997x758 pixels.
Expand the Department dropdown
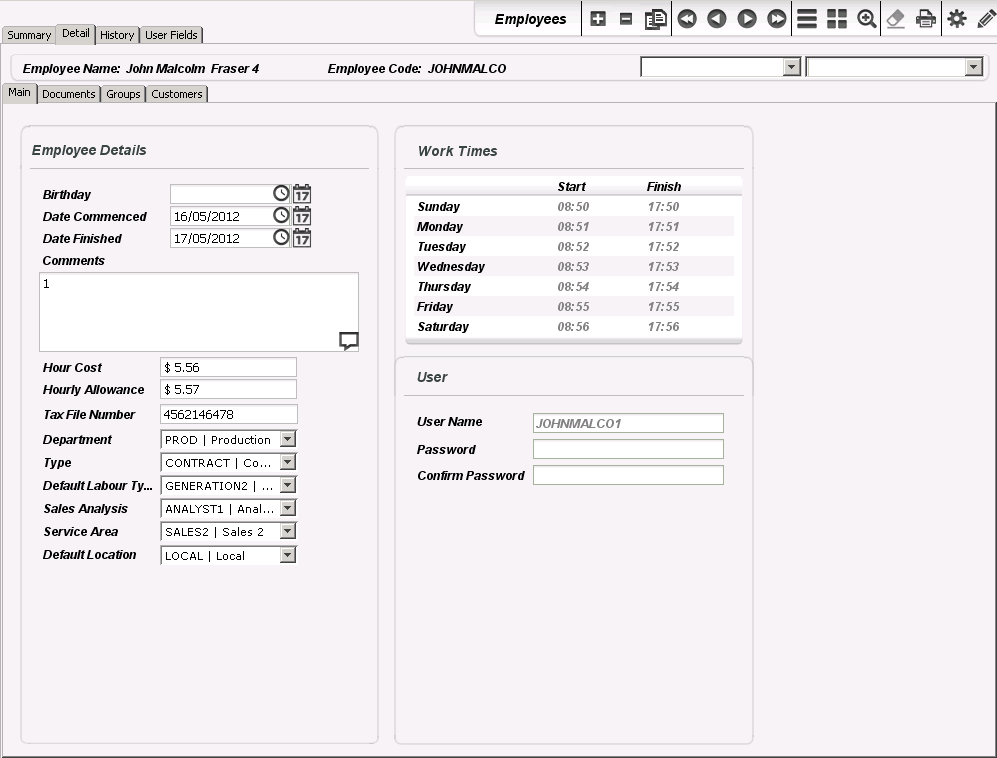point(288,440)
